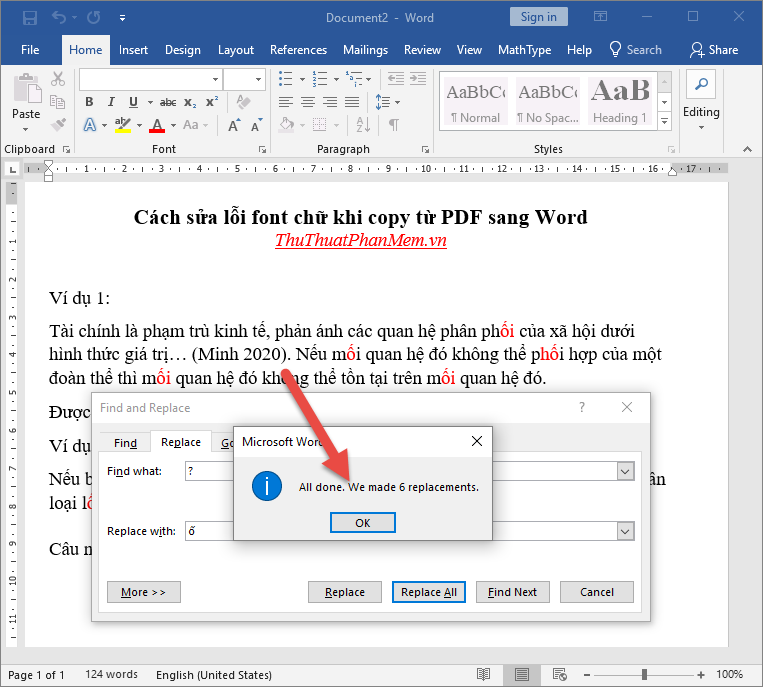
Task: Apply red font color
Action: pyautogui.click(x=157, y=125)
